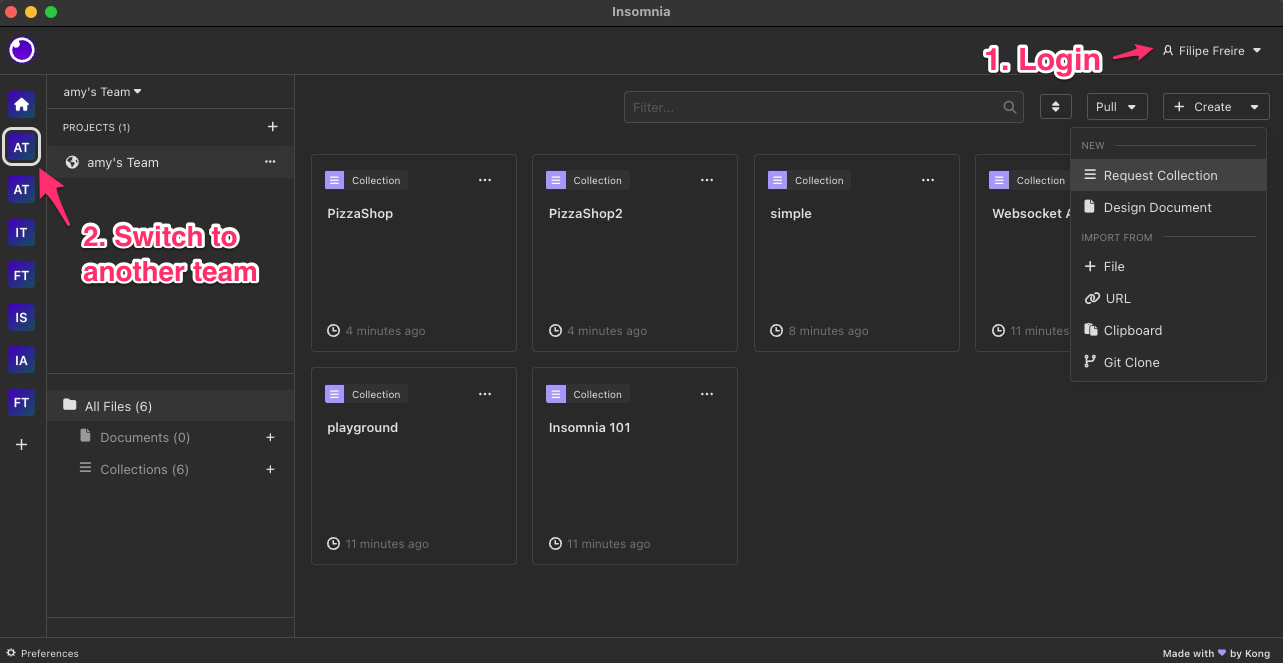Open the Pull dropdown
Viewport: 1283px width, 663px height.
(x=1116, y=107)
